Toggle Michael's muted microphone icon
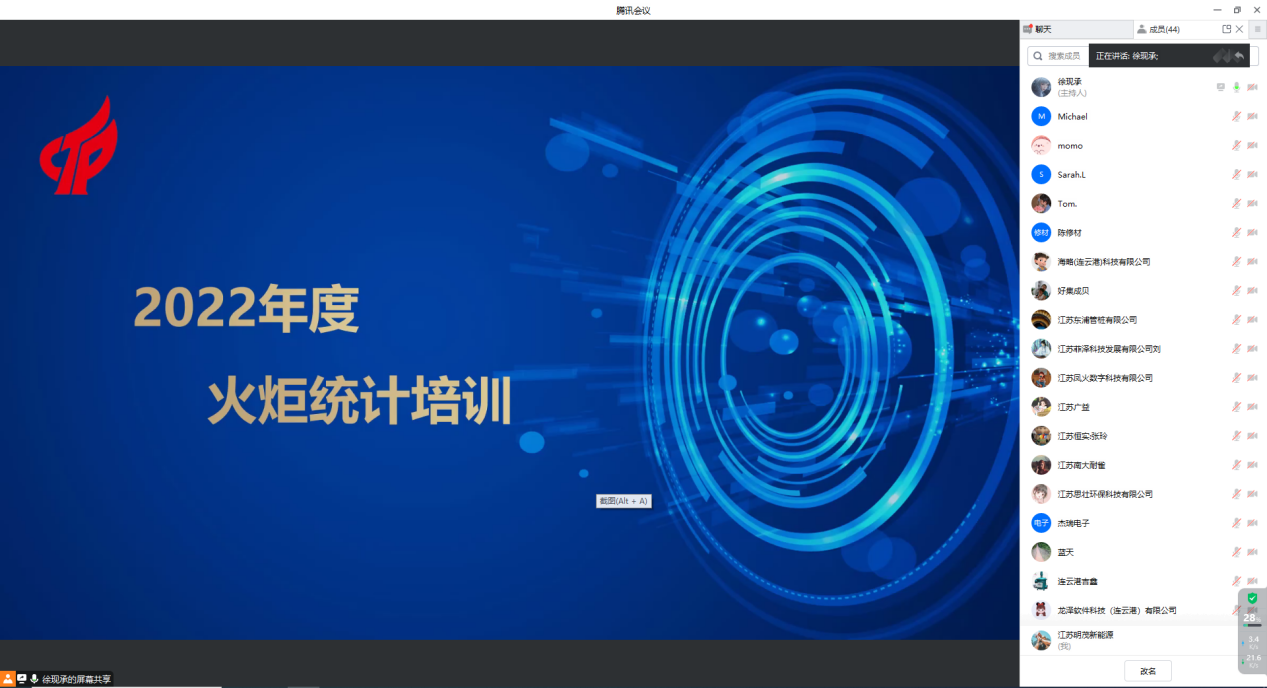 pos(1236,116)
